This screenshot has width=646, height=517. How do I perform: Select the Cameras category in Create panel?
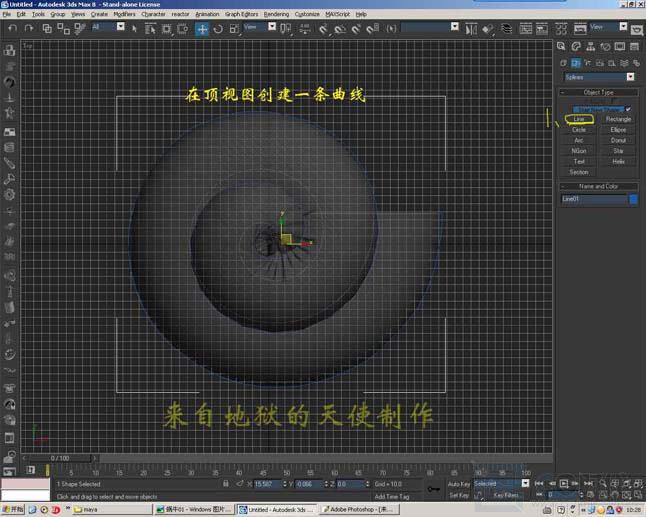coord(600,63)
